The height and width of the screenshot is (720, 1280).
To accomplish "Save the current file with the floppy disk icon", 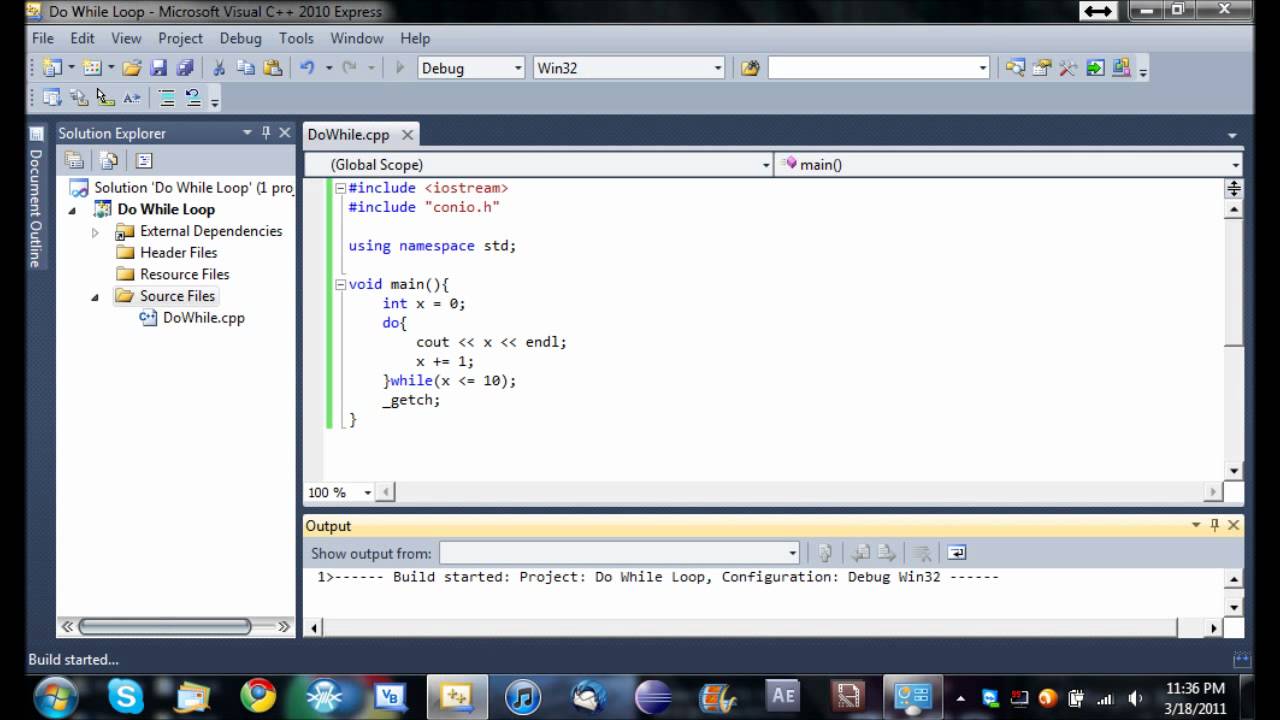I will pos(158,68).
